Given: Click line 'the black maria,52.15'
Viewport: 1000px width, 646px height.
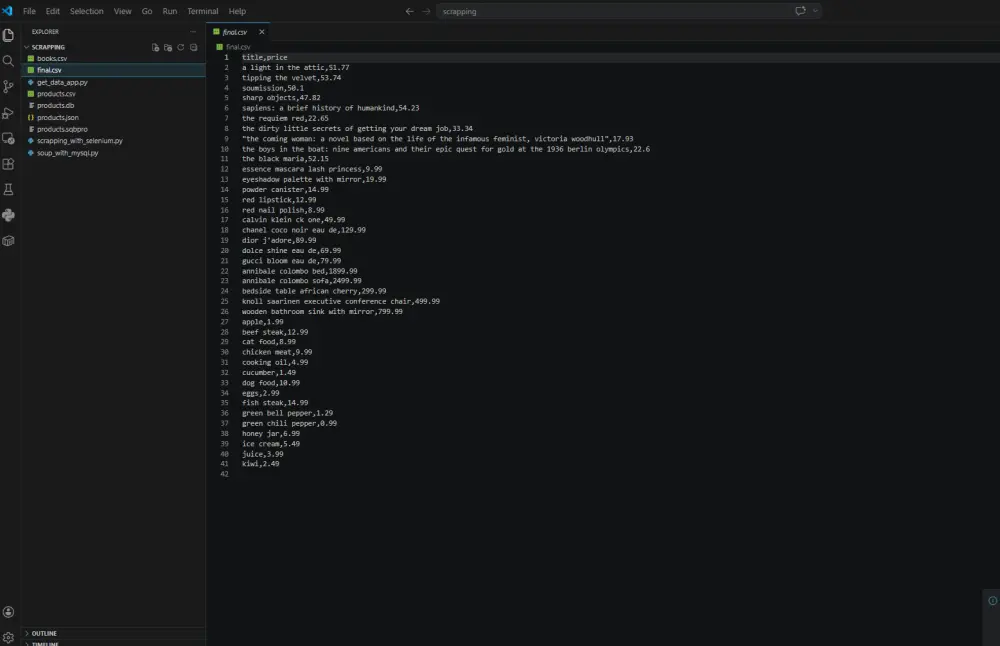Looking at the screenshot, I should 285,159.
